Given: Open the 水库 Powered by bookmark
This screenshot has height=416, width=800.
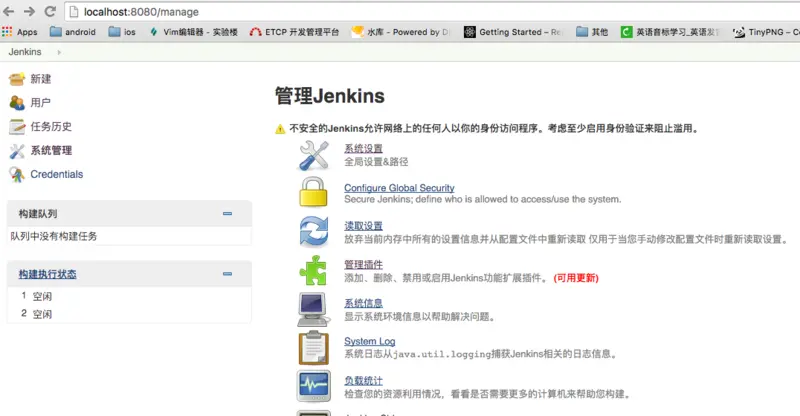Looking at the screenshot, I should (402, 32).
